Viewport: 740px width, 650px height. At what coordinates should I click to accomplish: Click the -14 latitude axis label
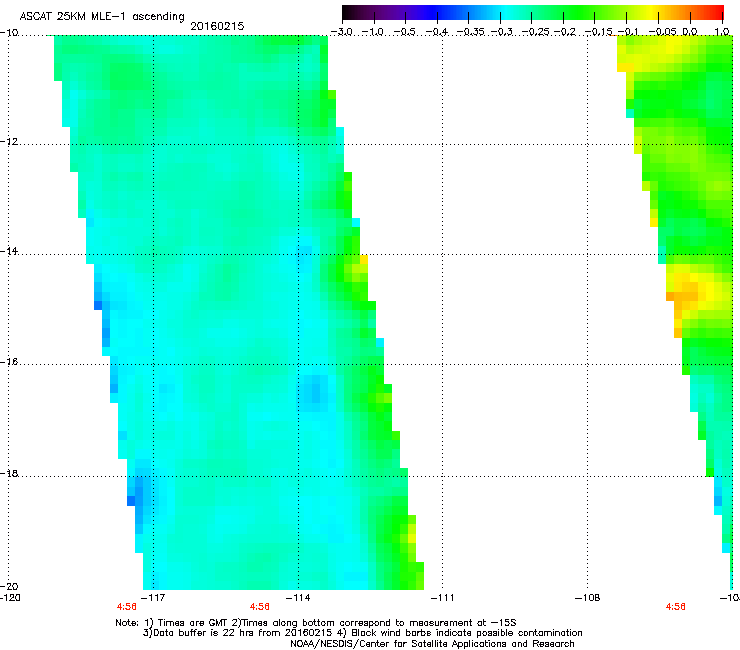[x=9, y=251]
